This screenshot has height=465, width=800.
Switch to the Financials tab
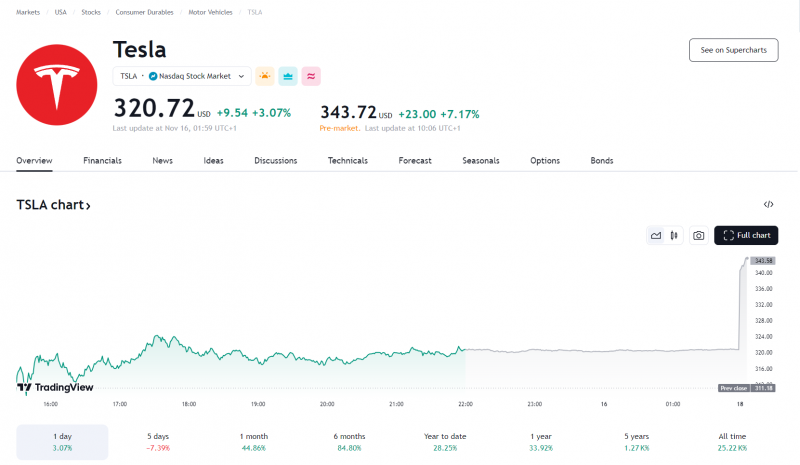pos(102,160)
